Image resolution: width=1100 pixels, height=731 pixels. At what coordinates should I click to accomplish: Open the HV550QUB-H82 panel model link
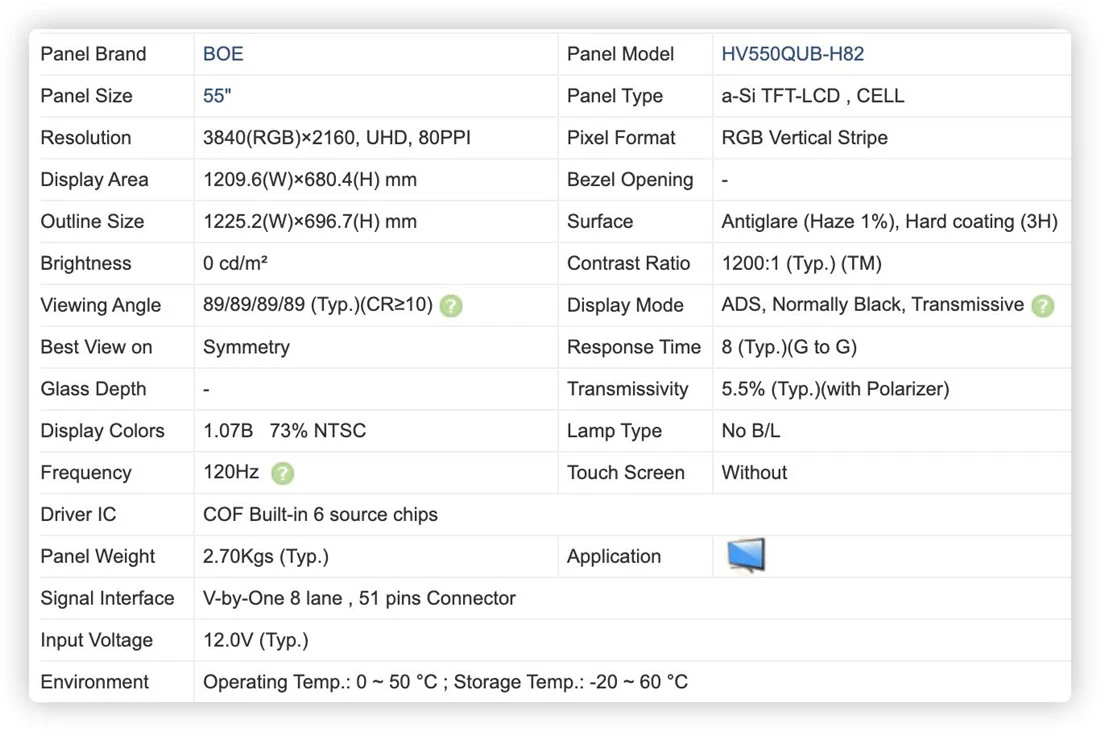793,54
